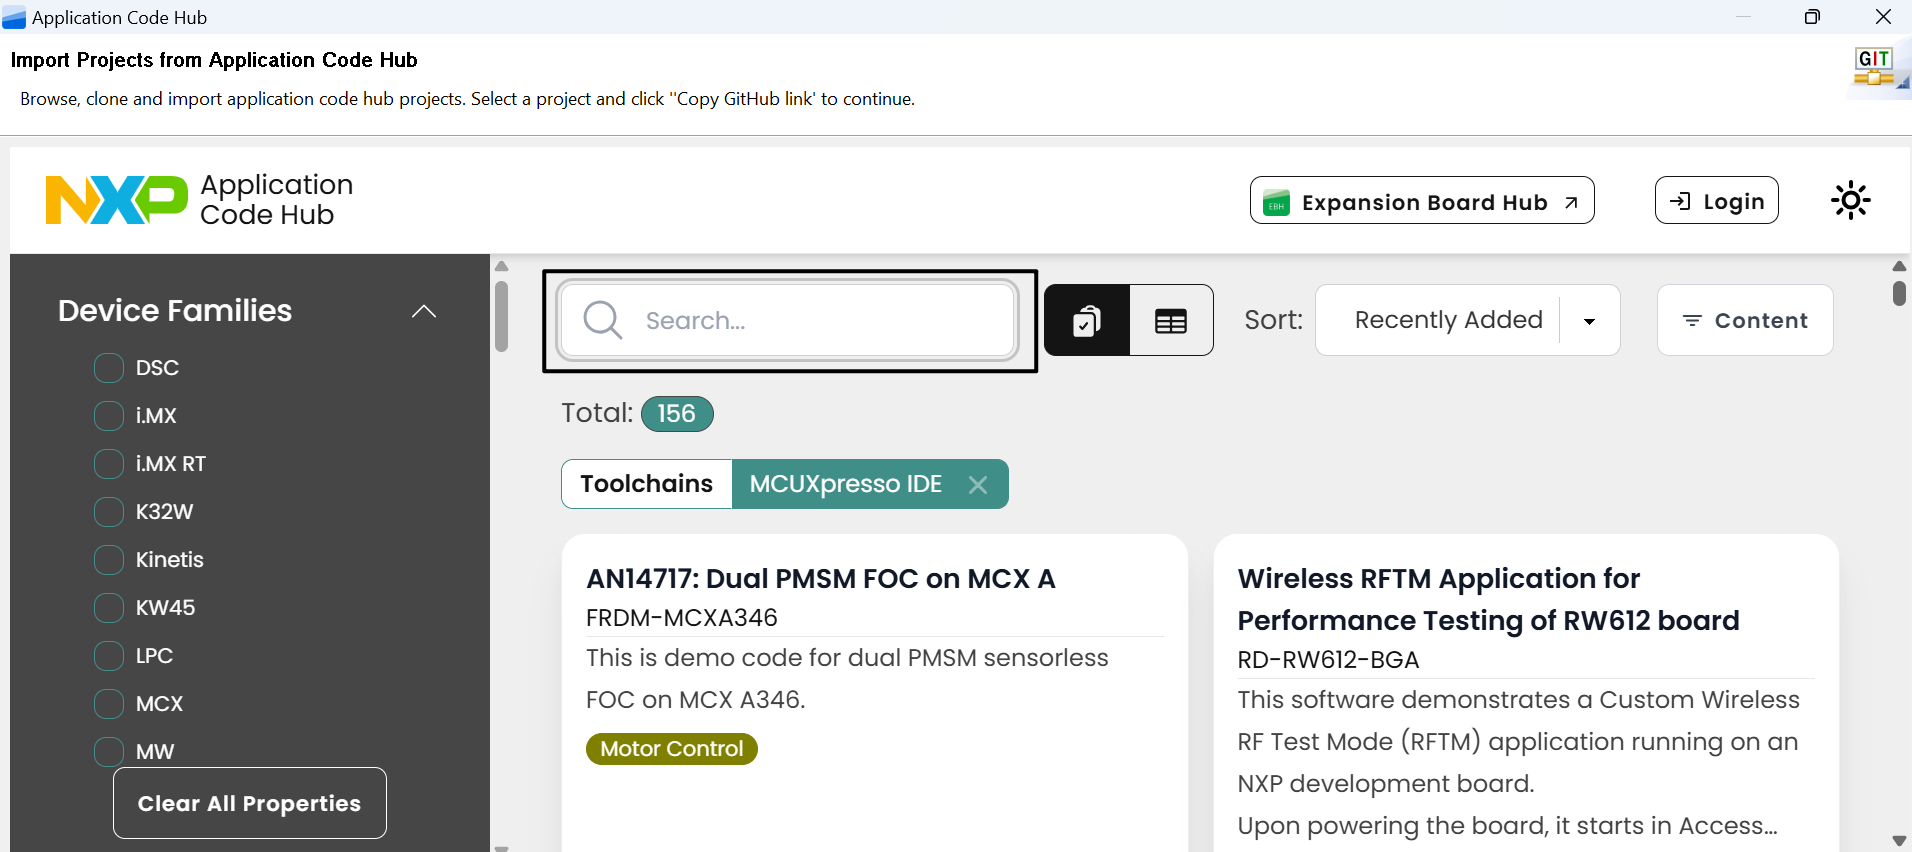Click the search magnifier icon
The height and width of the screenshot is (852, 1912).
tap(603, 320)
